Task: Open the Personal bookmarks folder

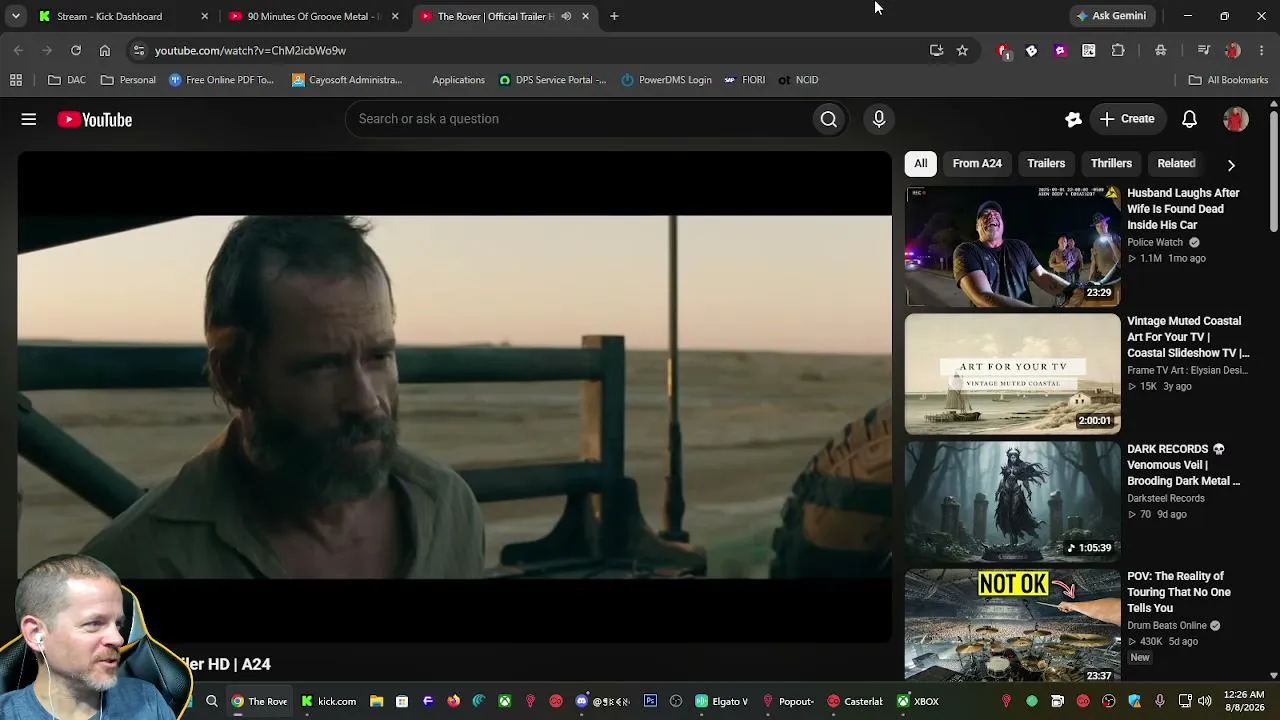Action: (128, 80)
